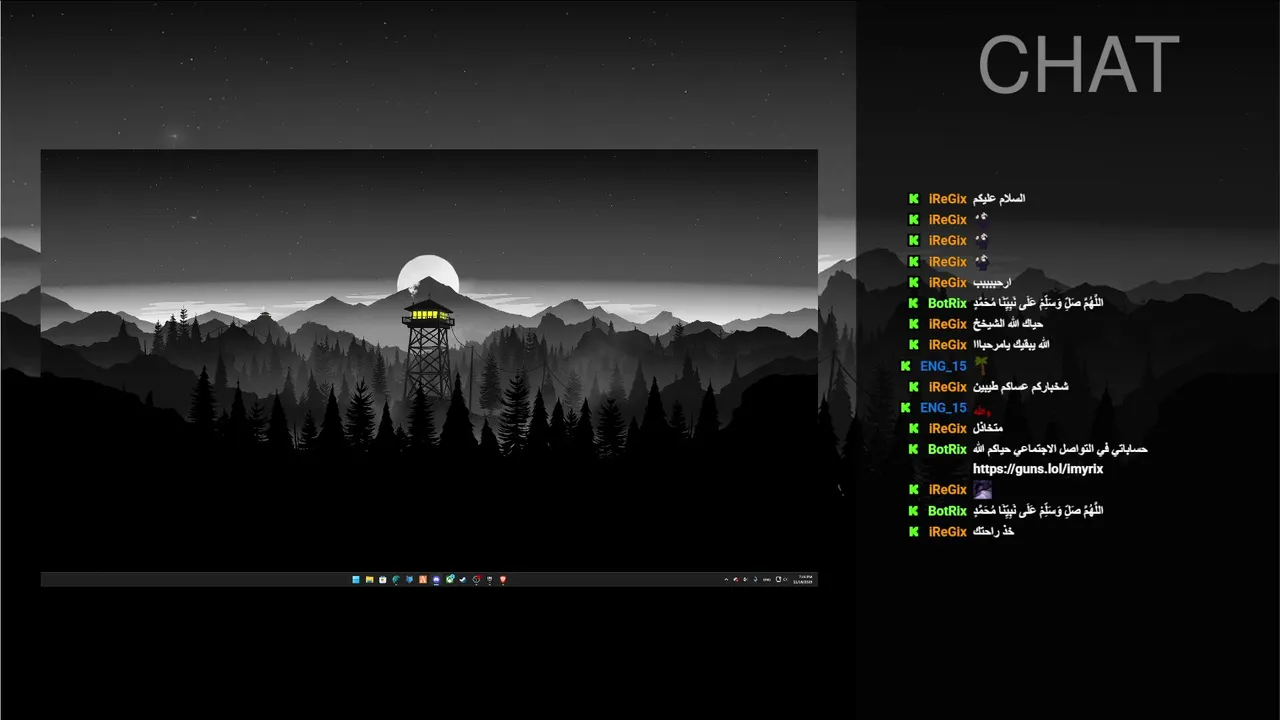Launch Discord from the taskbar
1280x720 pixels.
point(436,579)
